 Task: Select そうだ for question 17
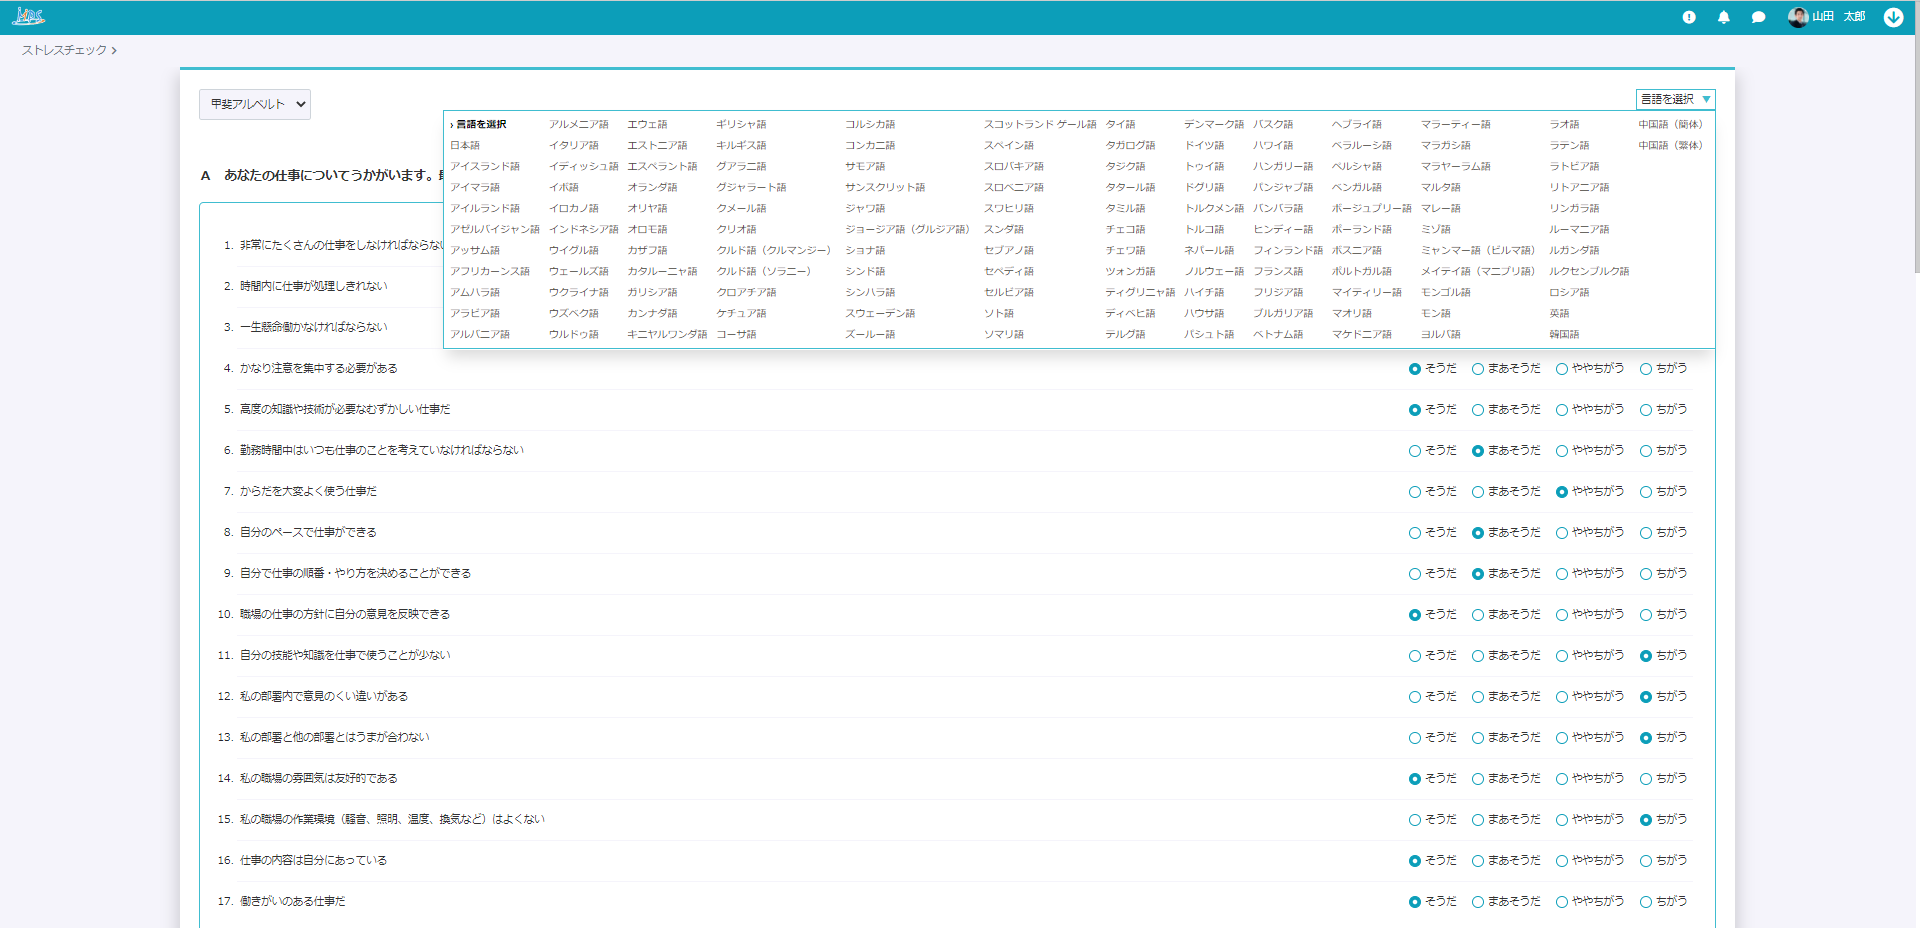click(x=1415, y=902)
